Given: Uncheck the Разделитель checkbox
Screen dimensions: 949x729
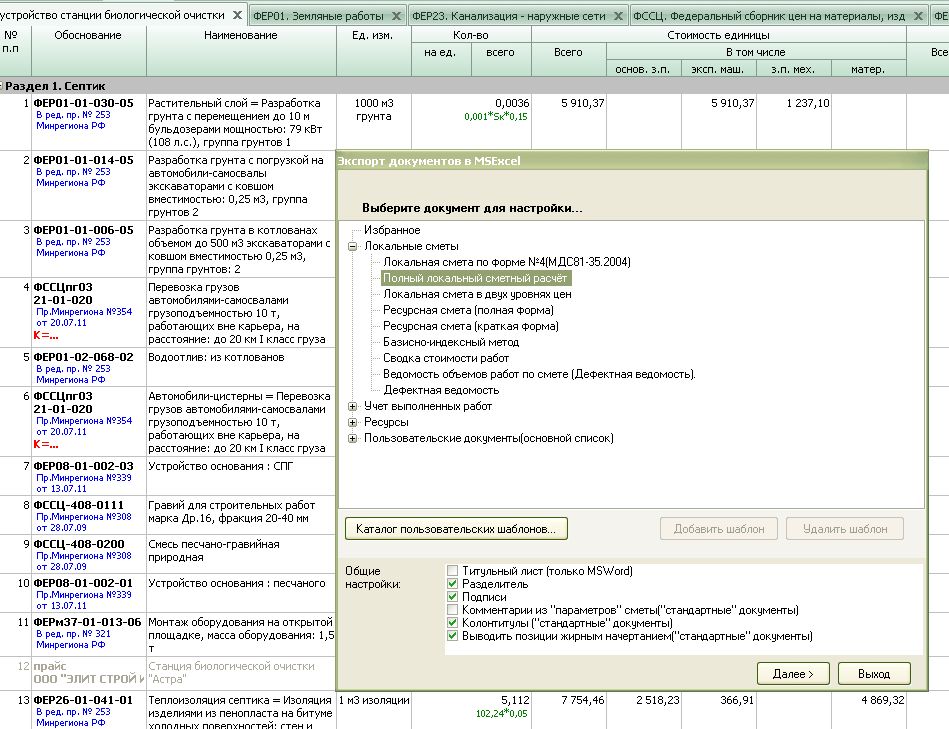Looking at the screenshot, I should click(452, 584).
